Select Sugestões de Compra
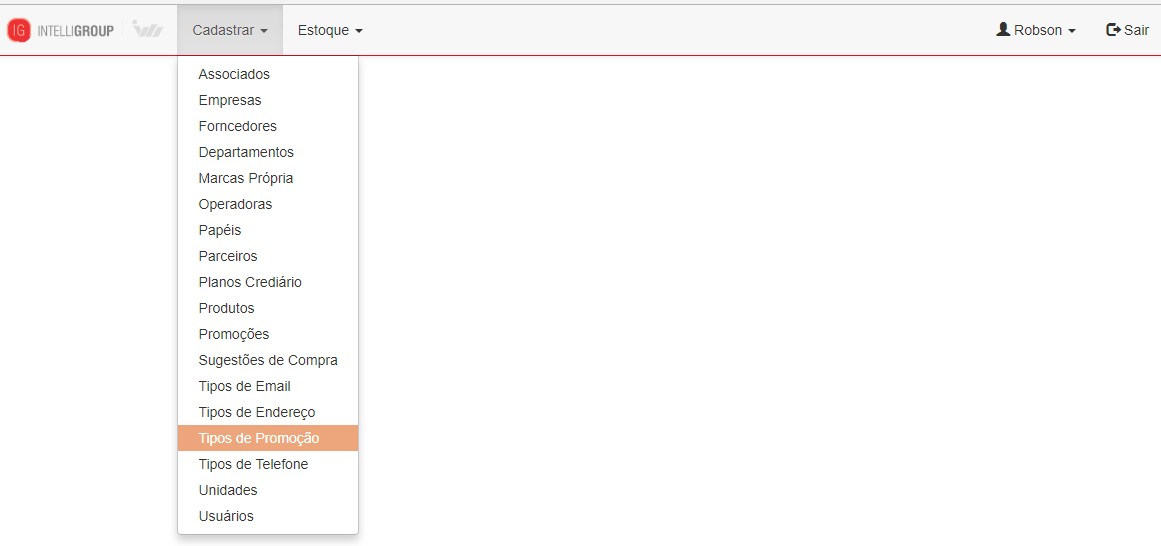Image resolution: width=1161 pixels, height=546 pixels. click(x=268, y=360)
